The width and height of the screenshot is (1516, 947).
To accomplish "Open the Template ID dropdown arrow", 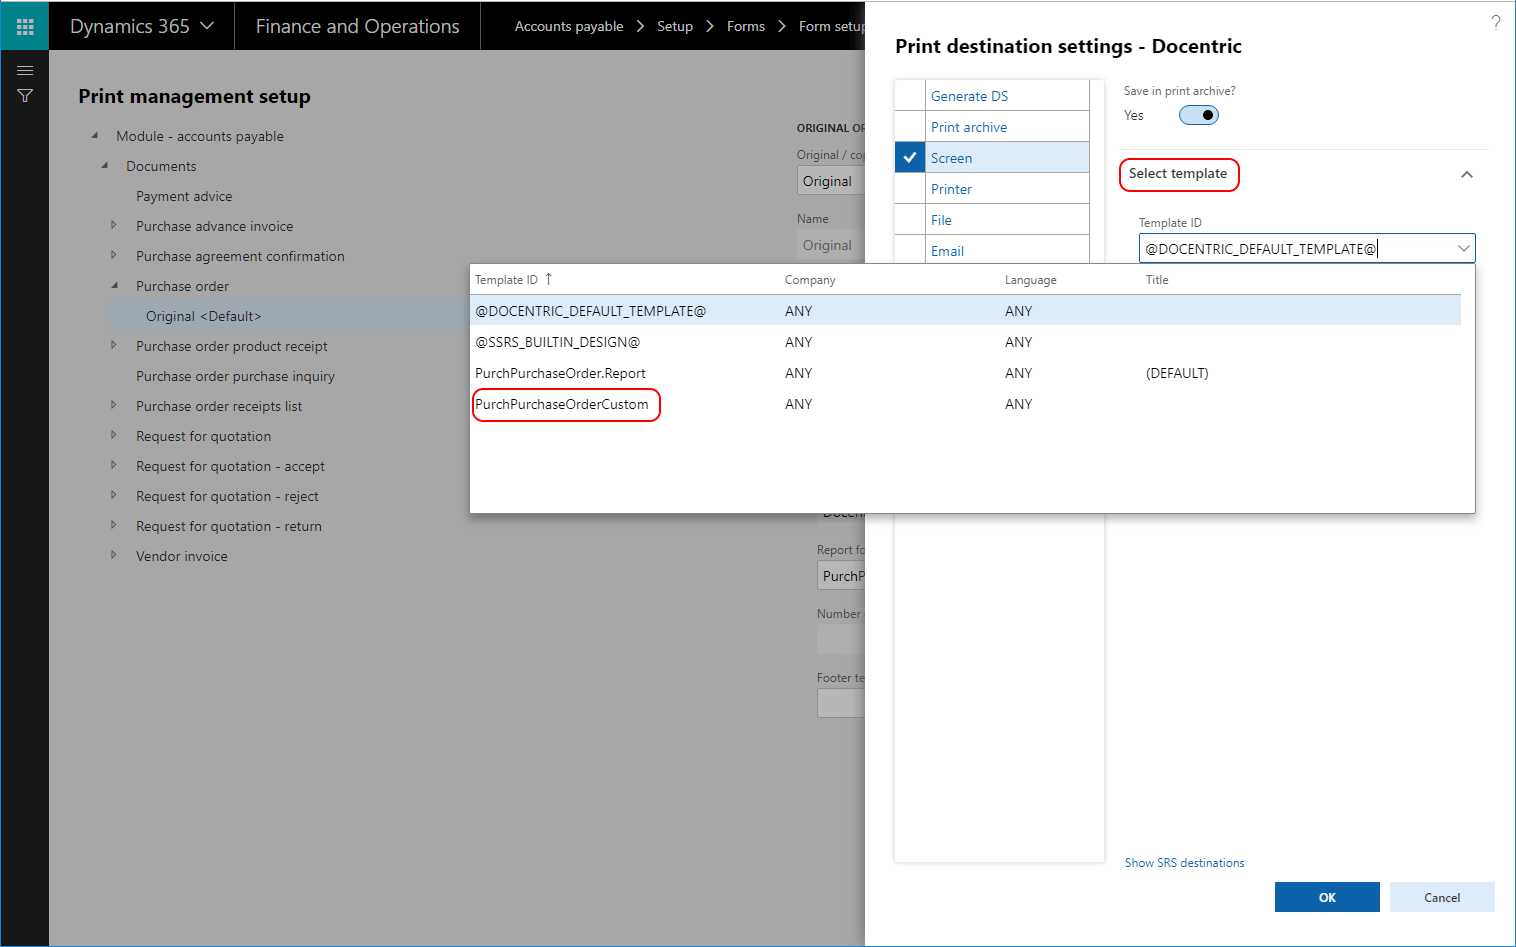I will pos(1463,249).
